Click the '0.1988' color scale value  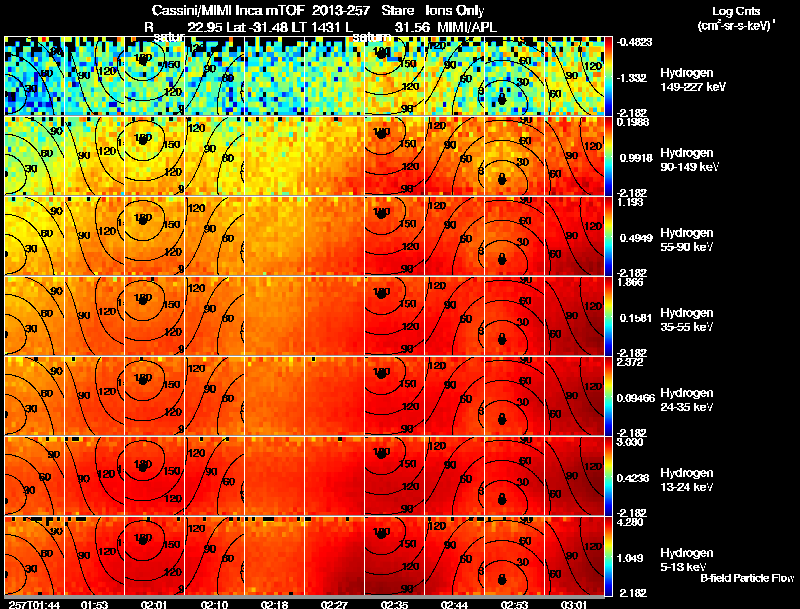[633, 122]
